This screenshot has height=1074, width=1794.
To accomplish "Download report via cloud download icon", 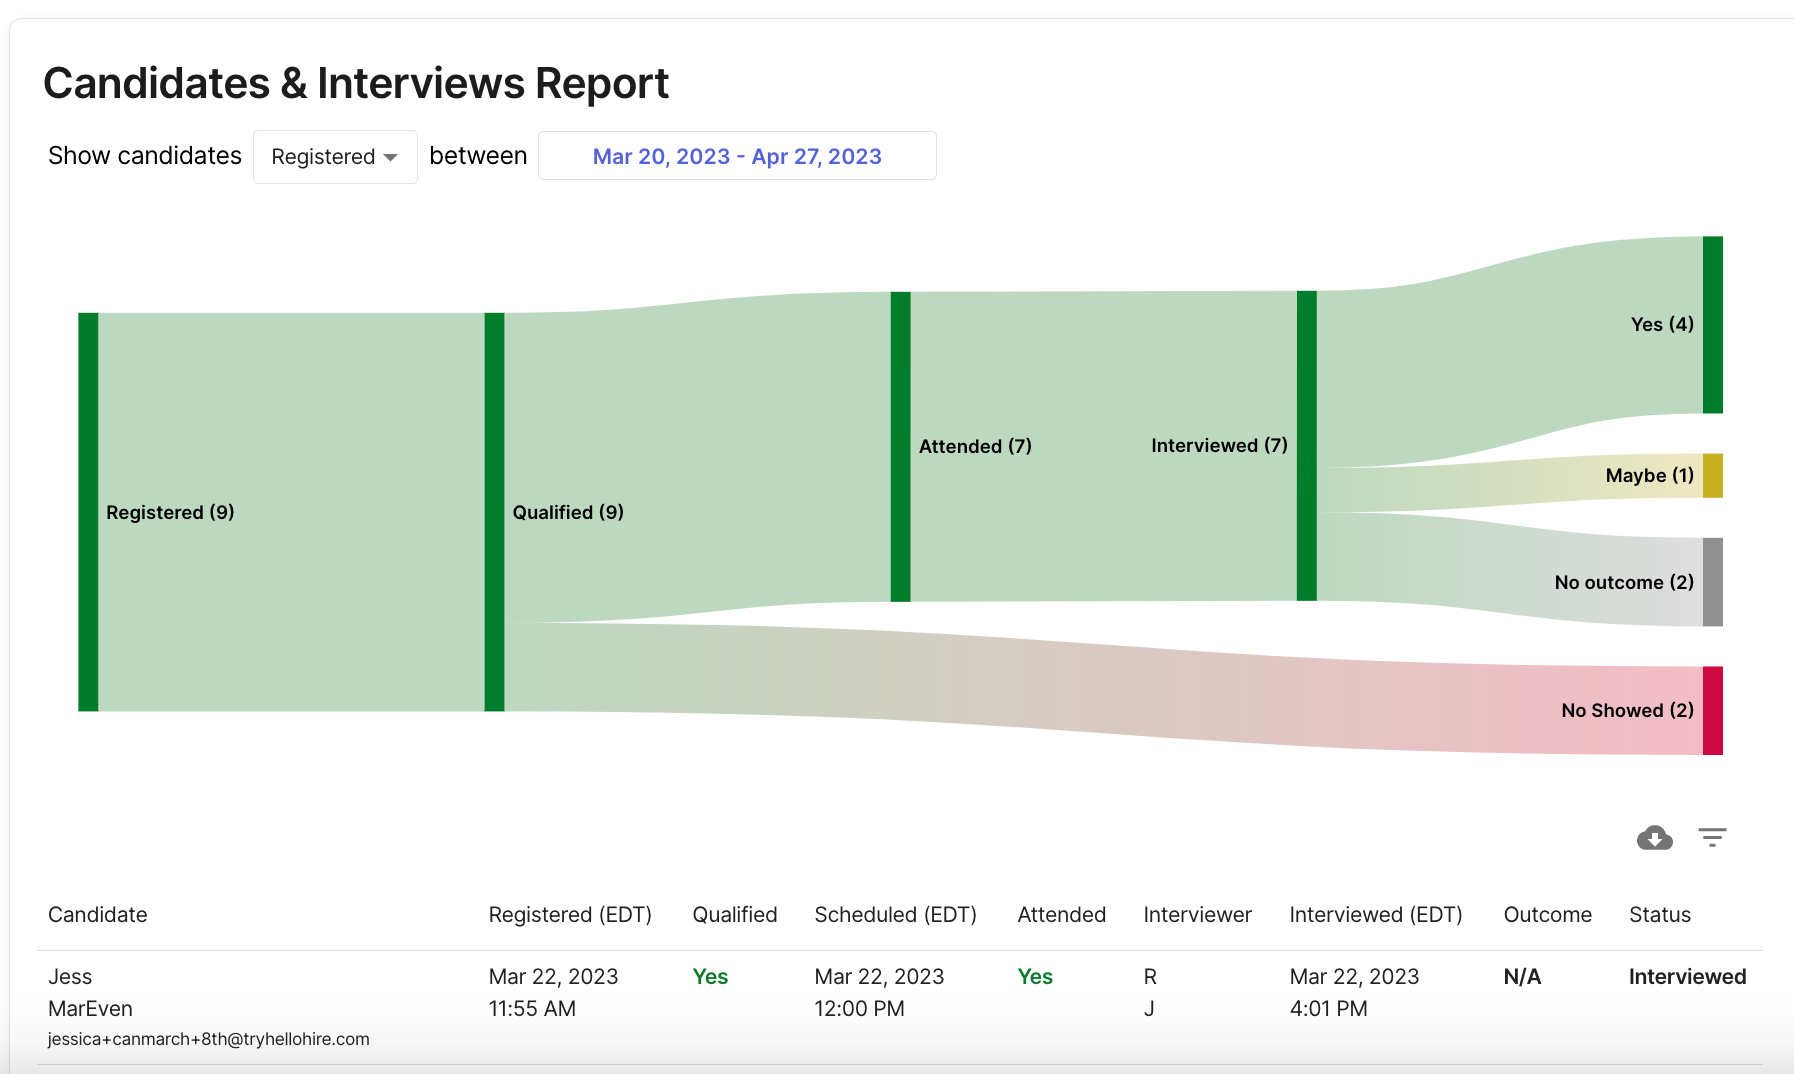I will click(1654, 837).
